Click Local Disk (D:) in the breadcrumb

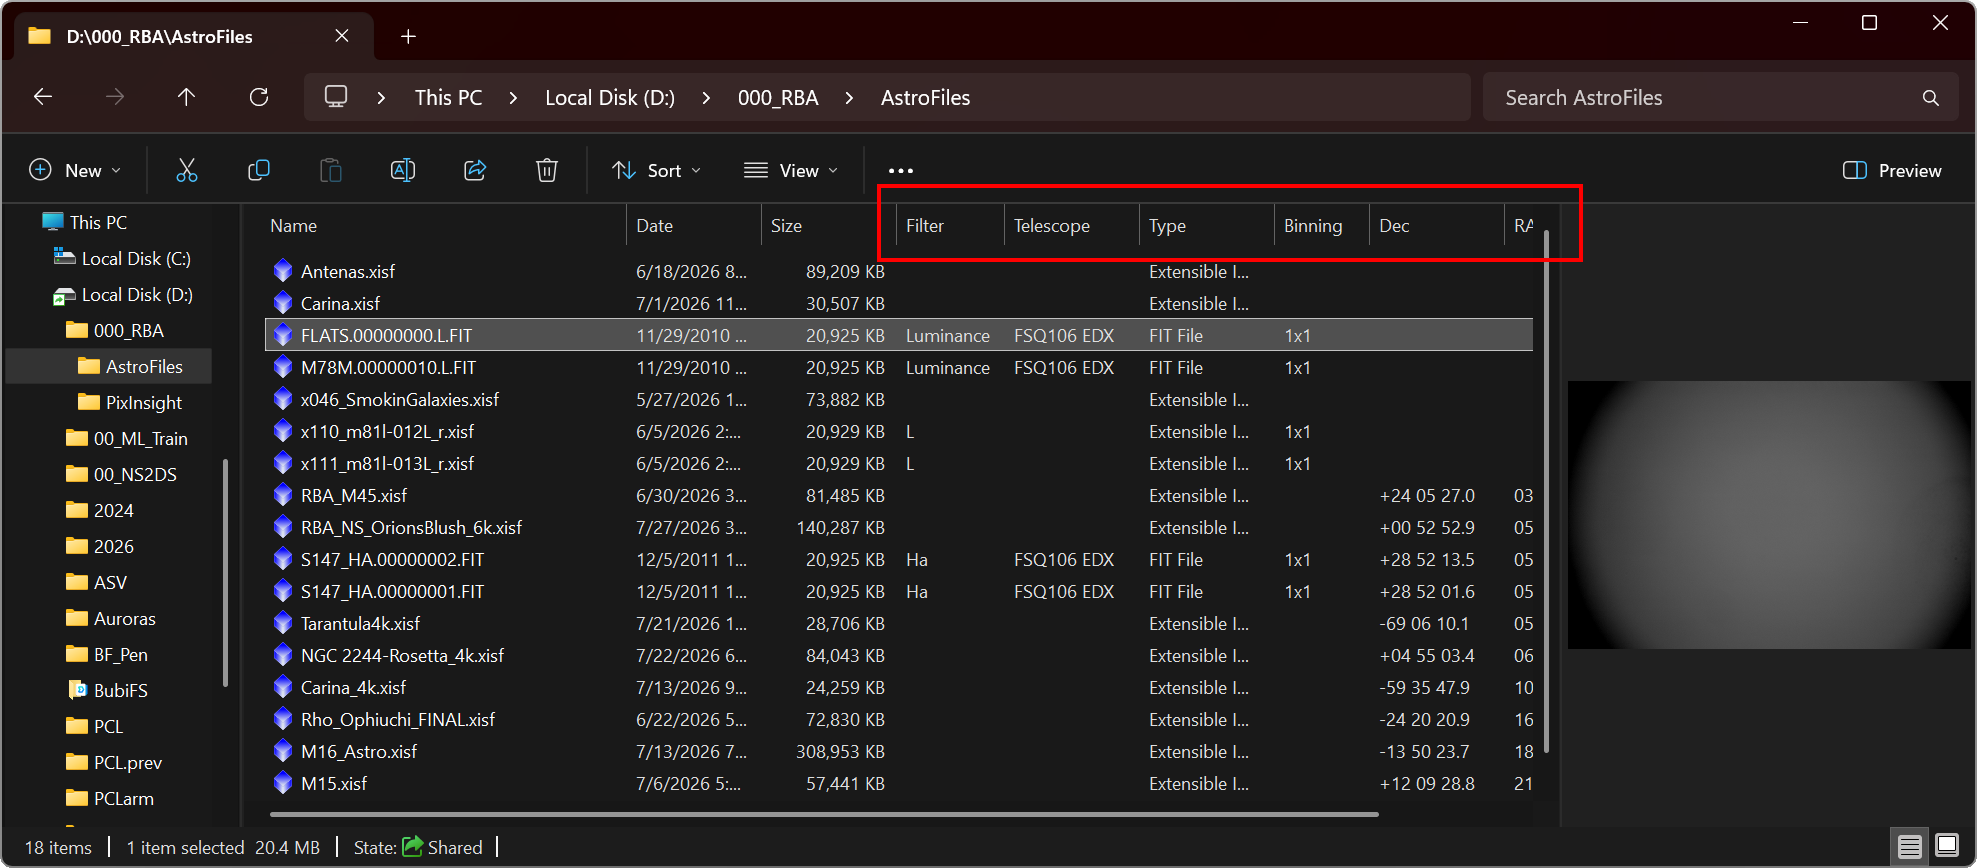610,98
